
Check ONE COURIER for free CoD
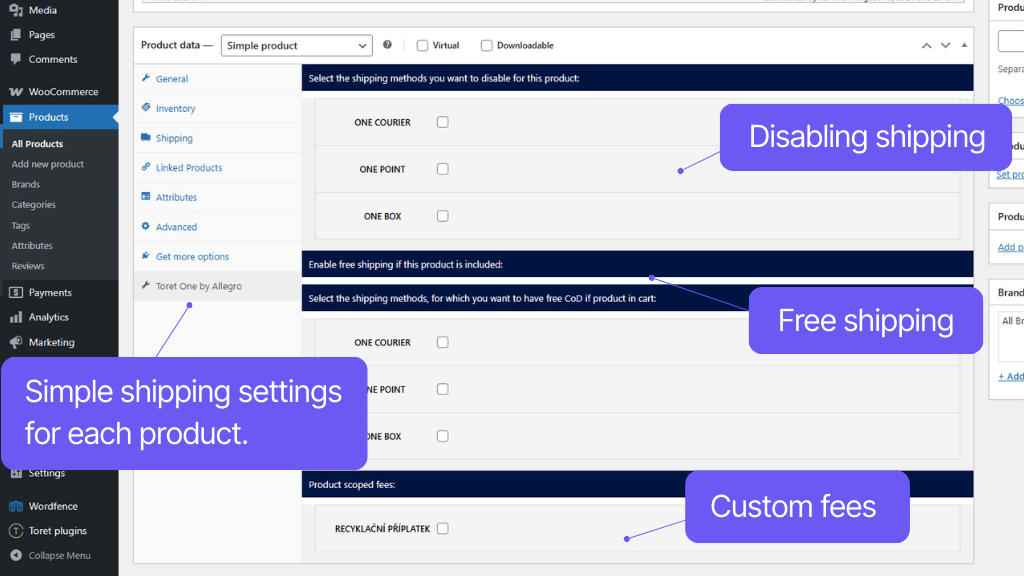click(x=443, y=342)
